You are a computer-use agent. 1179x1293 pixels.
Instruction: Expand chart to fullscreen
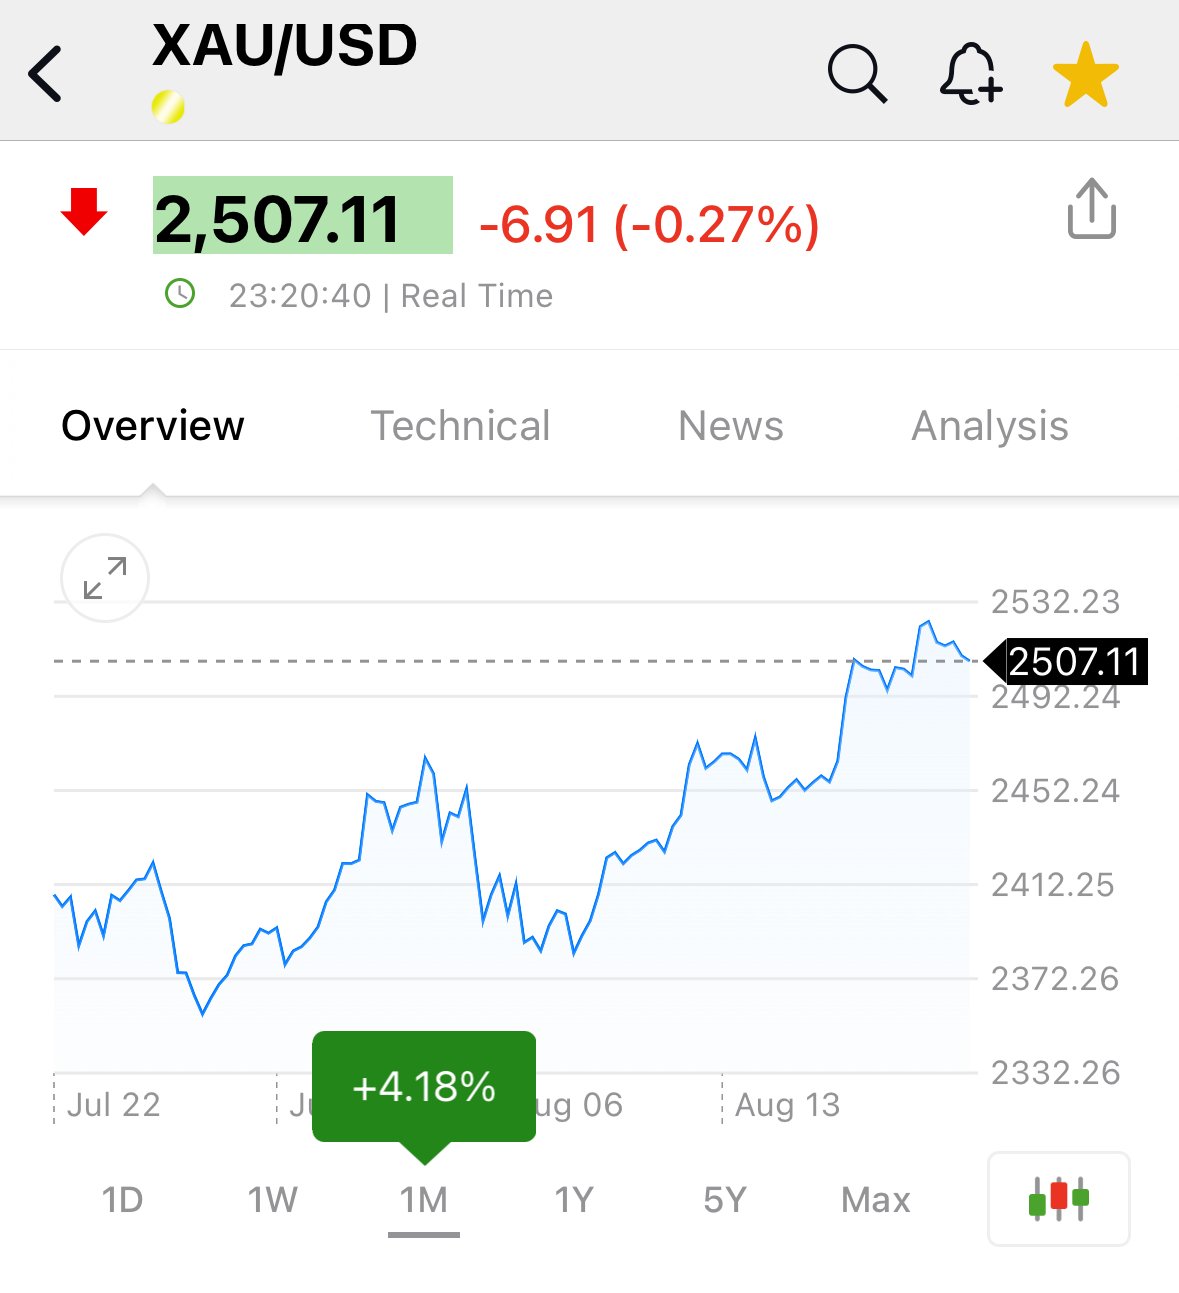(x=105, y=578)
